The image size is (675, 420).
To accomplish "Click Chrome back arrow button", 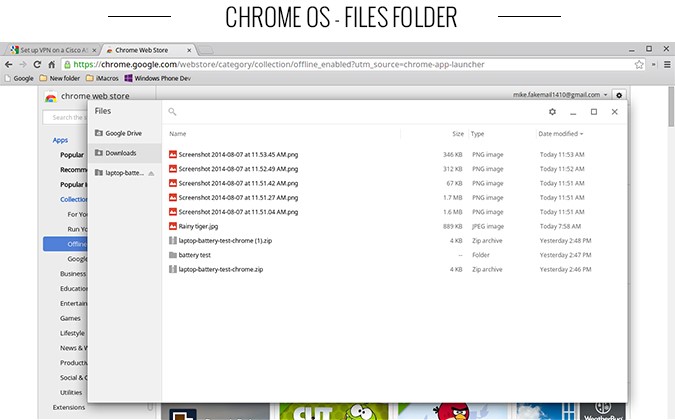I will (9, 64).
